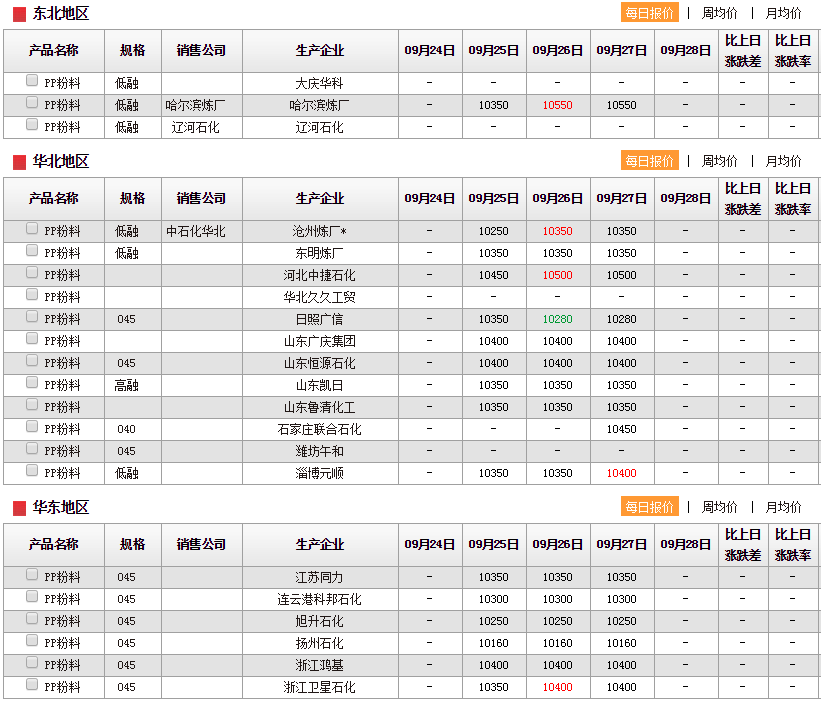Screen dimensions: 821x704
Task: Check the box for 大庆华科 row
Action: (x=32, y=80)
